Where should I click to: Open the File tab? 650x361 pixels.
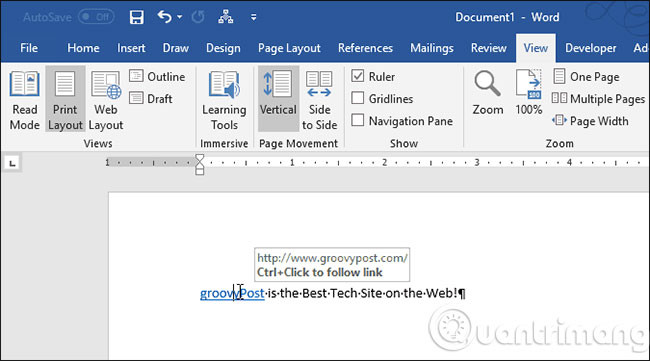tap(29, 48)
